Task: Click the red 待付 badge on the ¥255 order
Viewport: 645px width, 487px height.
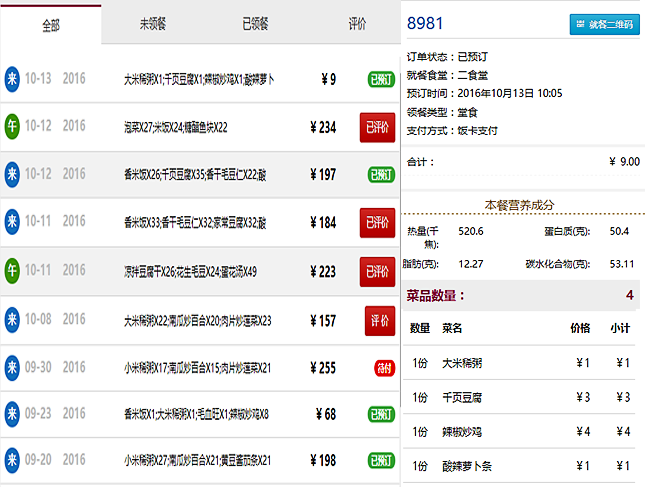Action: click(x=383, y=367)
